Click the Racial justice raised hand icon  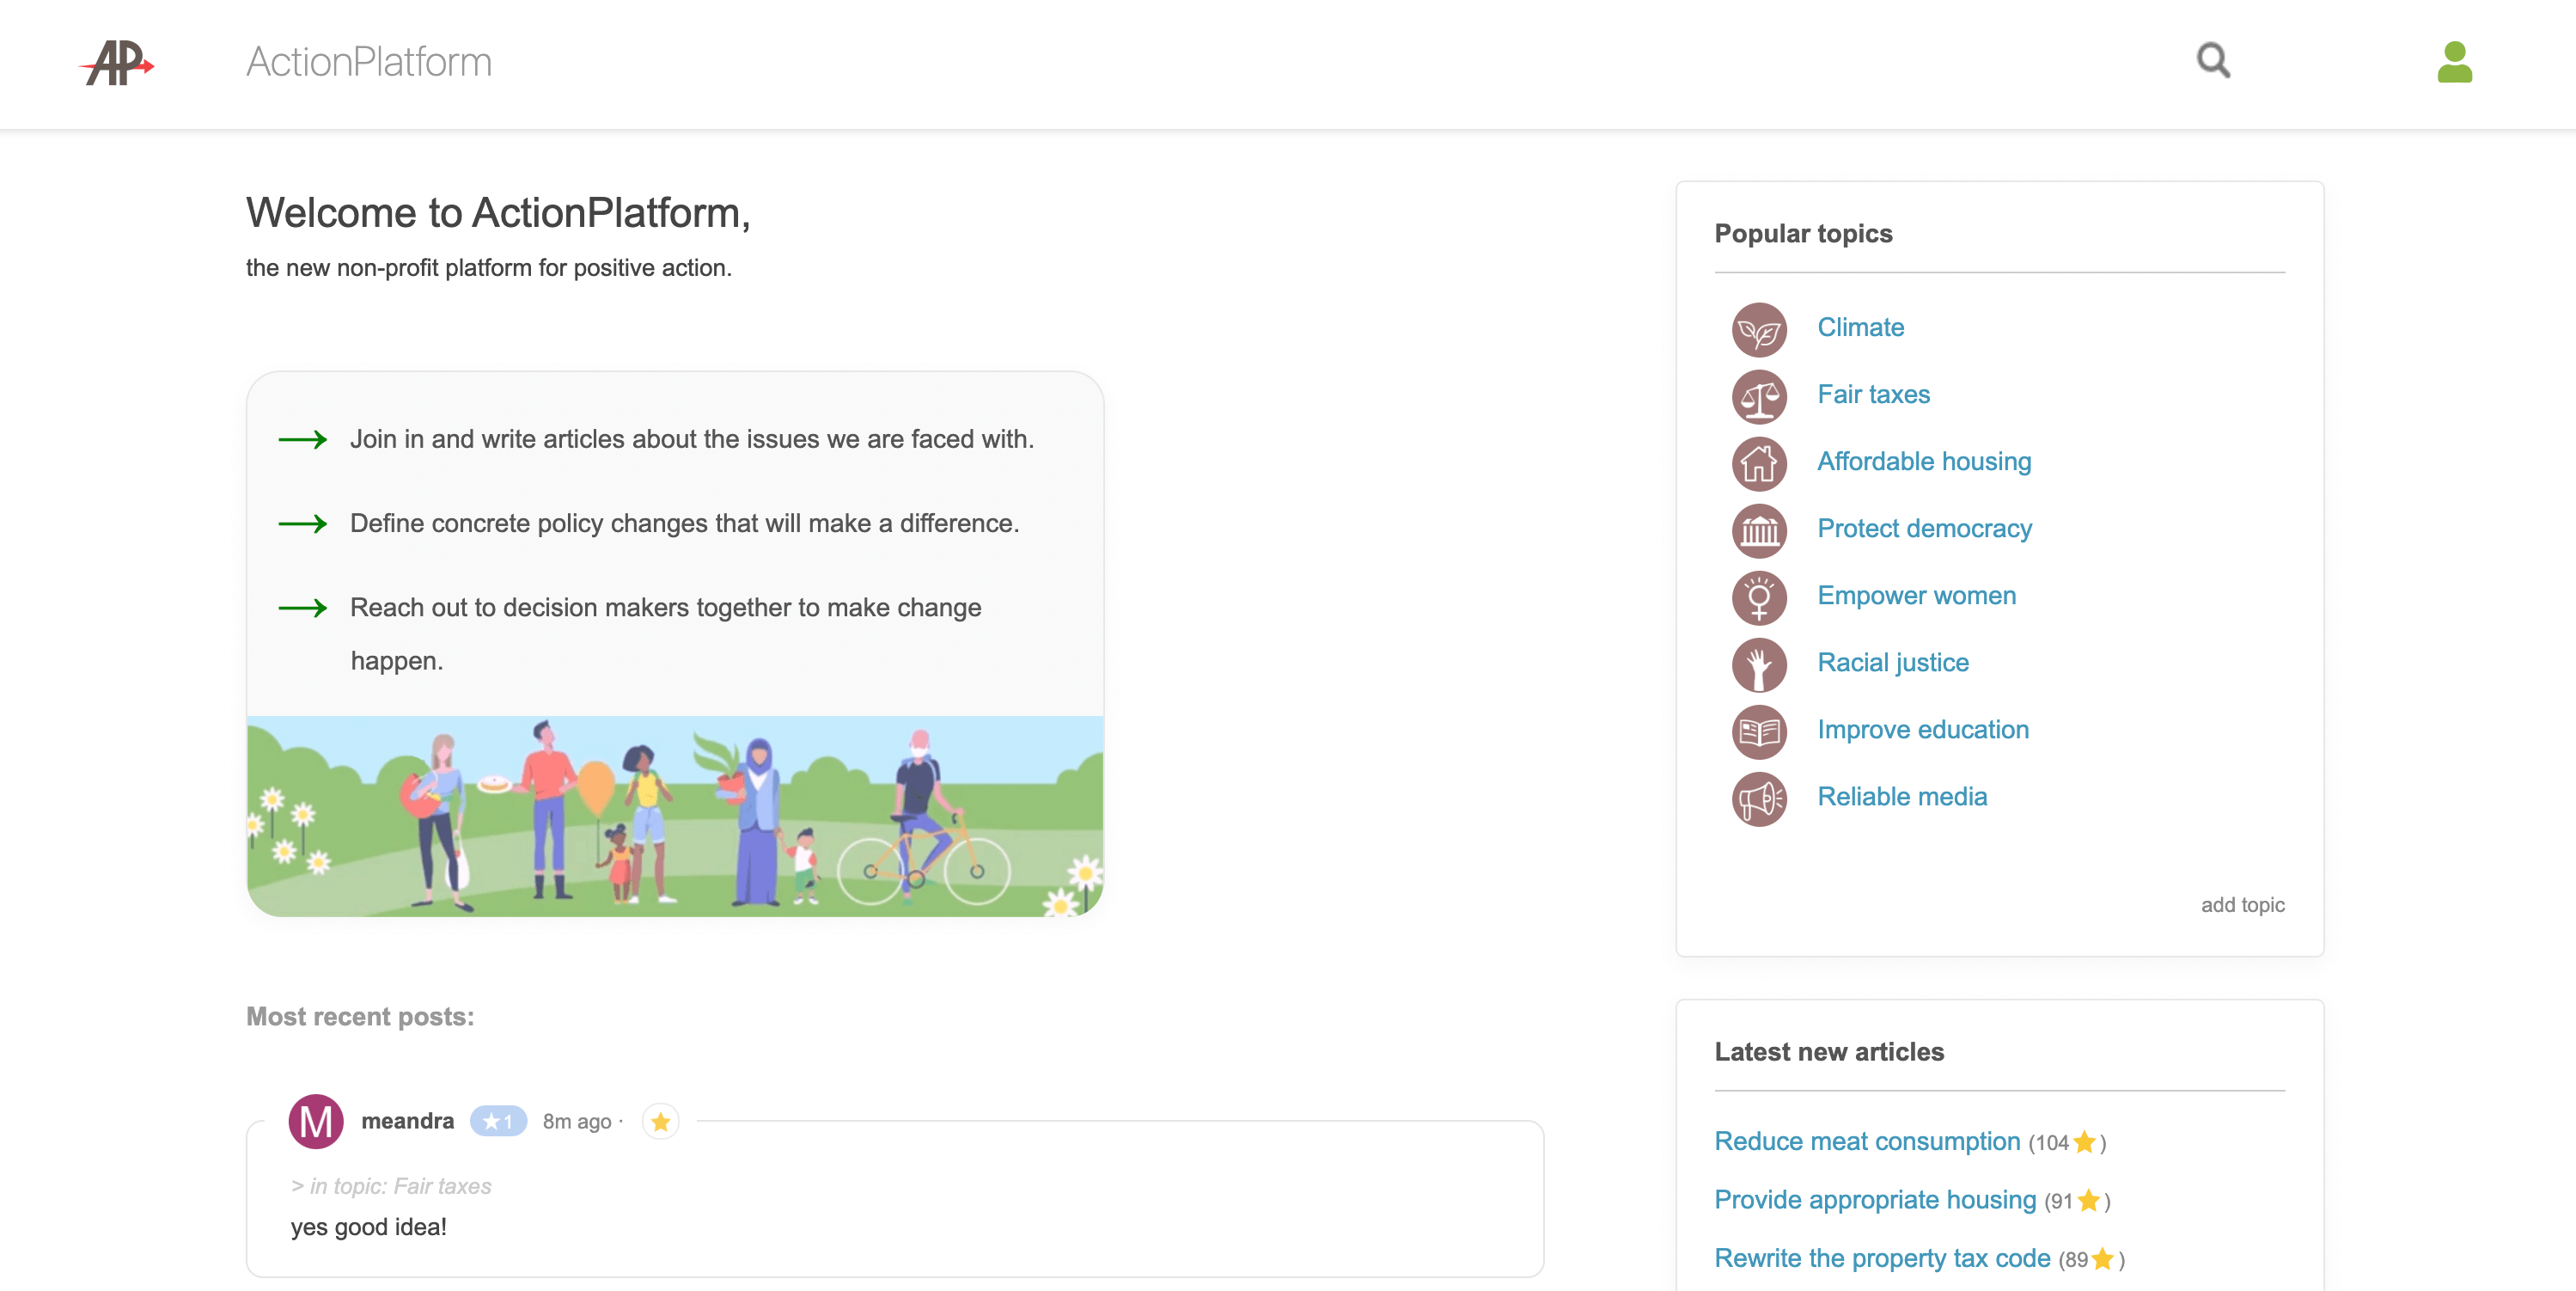click(x=1759, y=664)
